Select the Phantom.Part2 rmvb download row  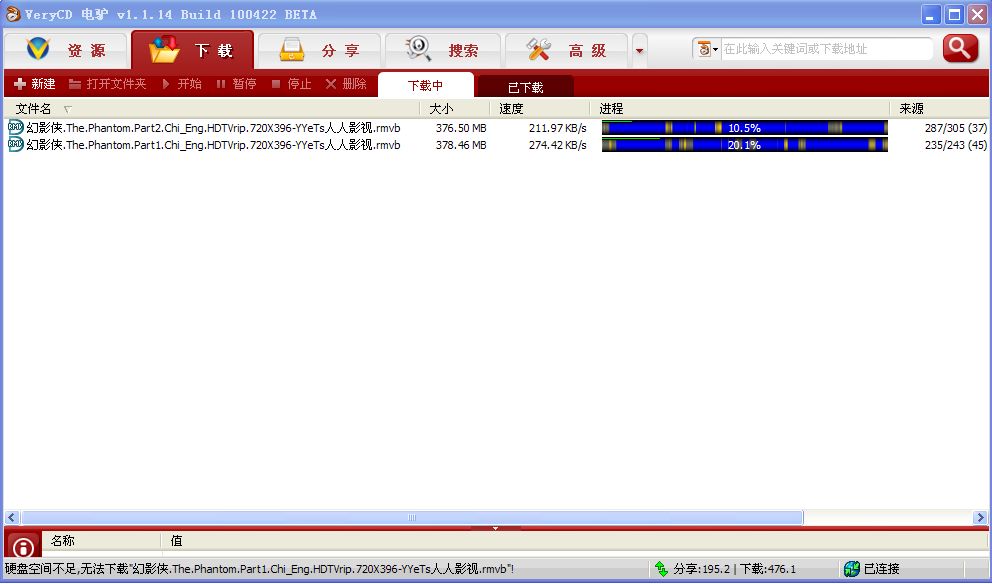497,128
